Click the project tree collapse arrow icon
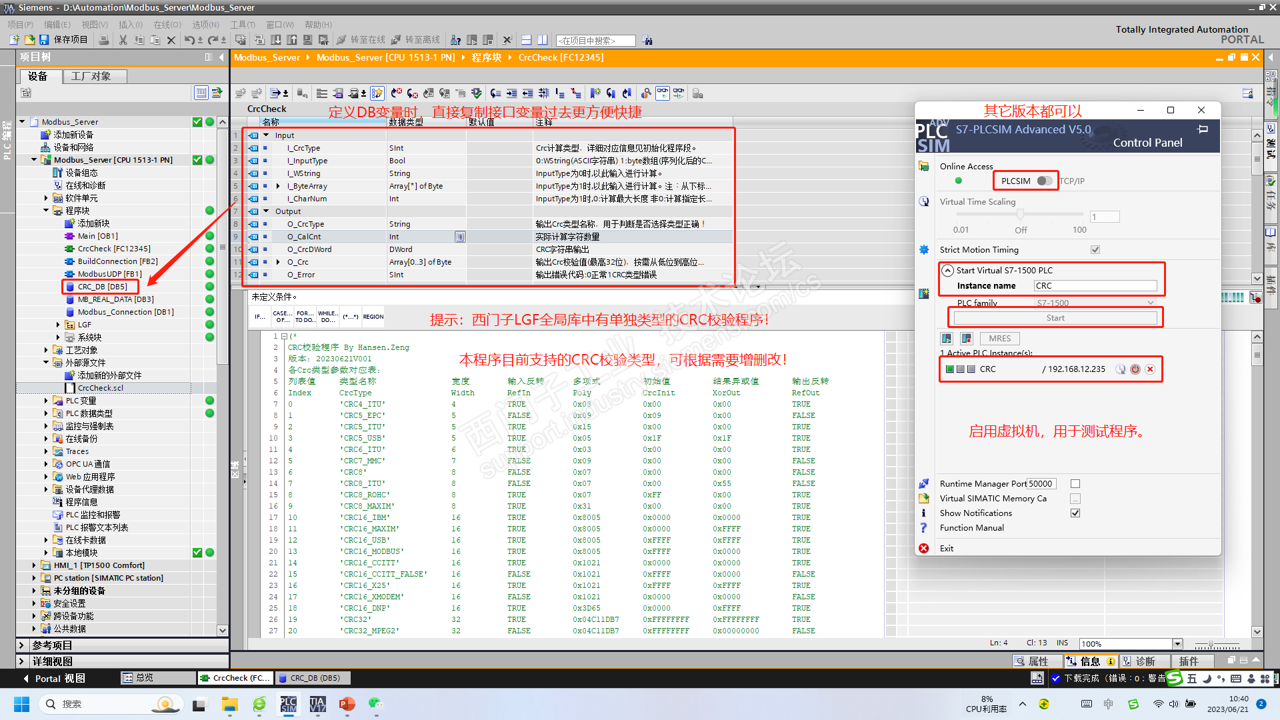1280x720 pixels. pos(222,57)
